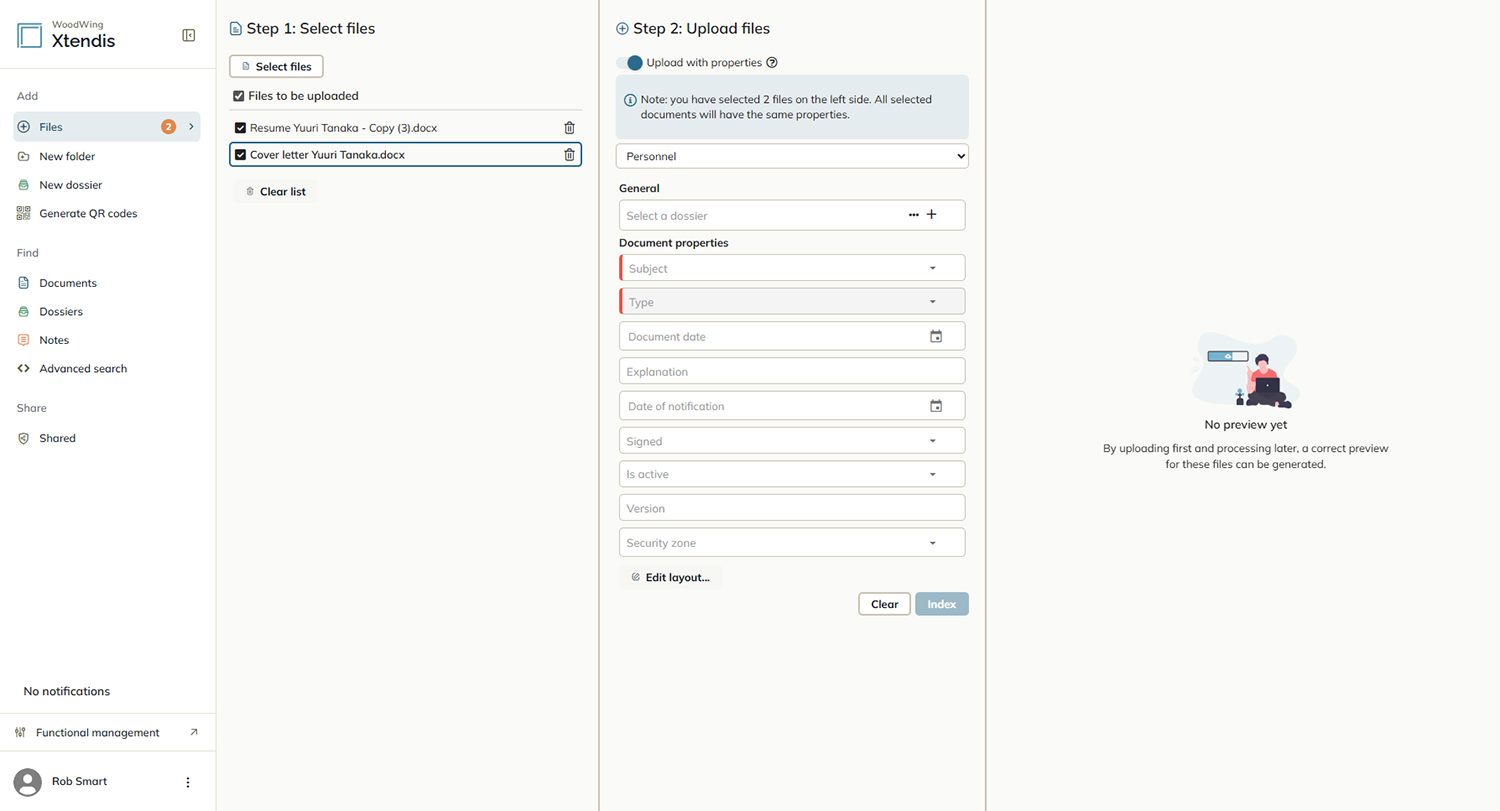The height and width of the screenshot is (811, 1500).
Task: Browse dossiers with the three-dots icon
Action: [914, 215]
